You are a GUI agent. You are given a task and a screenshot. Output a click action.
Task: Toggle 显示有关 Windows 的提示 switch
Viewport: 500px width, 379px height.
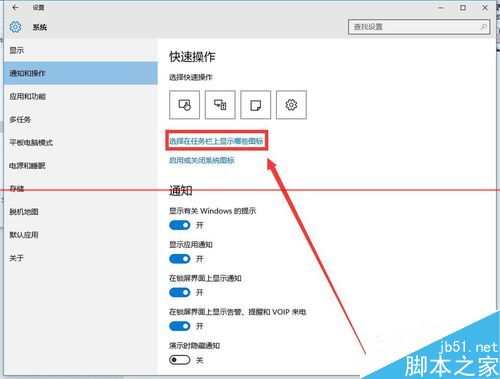tap(180, 225)
